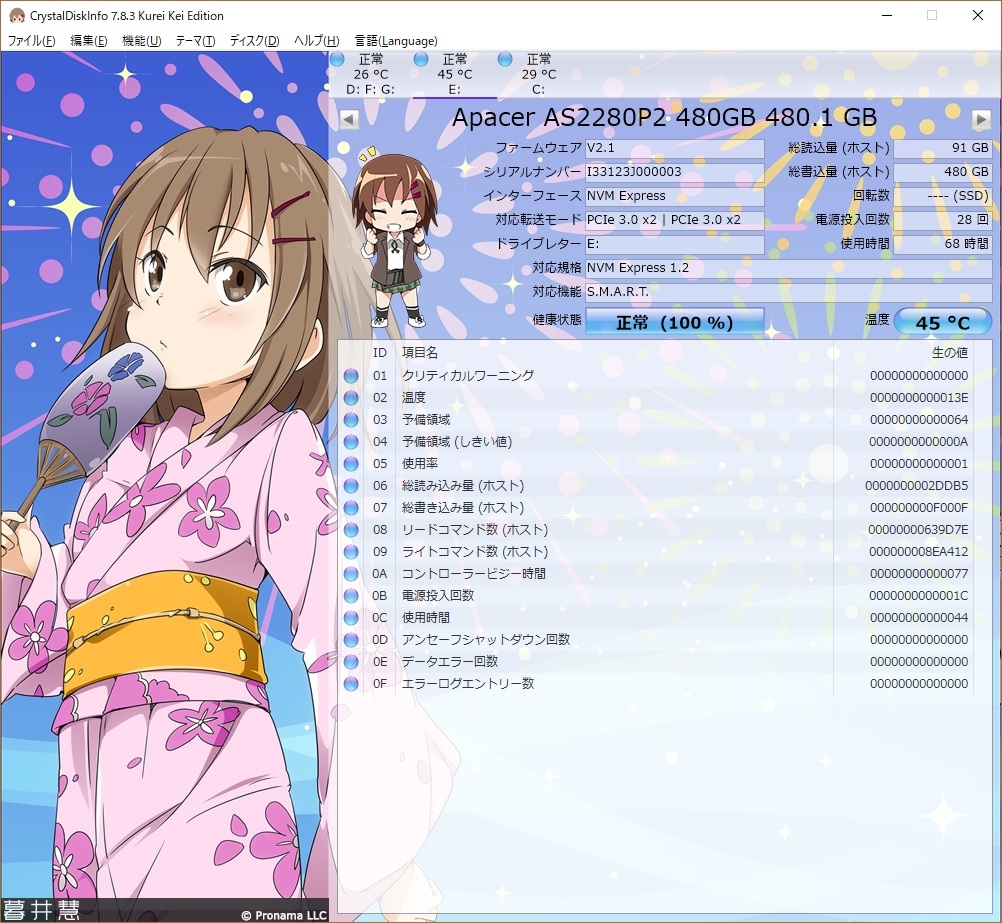Click the standard field NVM Express 1.2
1002x923 pixels.
click(789, 268)
